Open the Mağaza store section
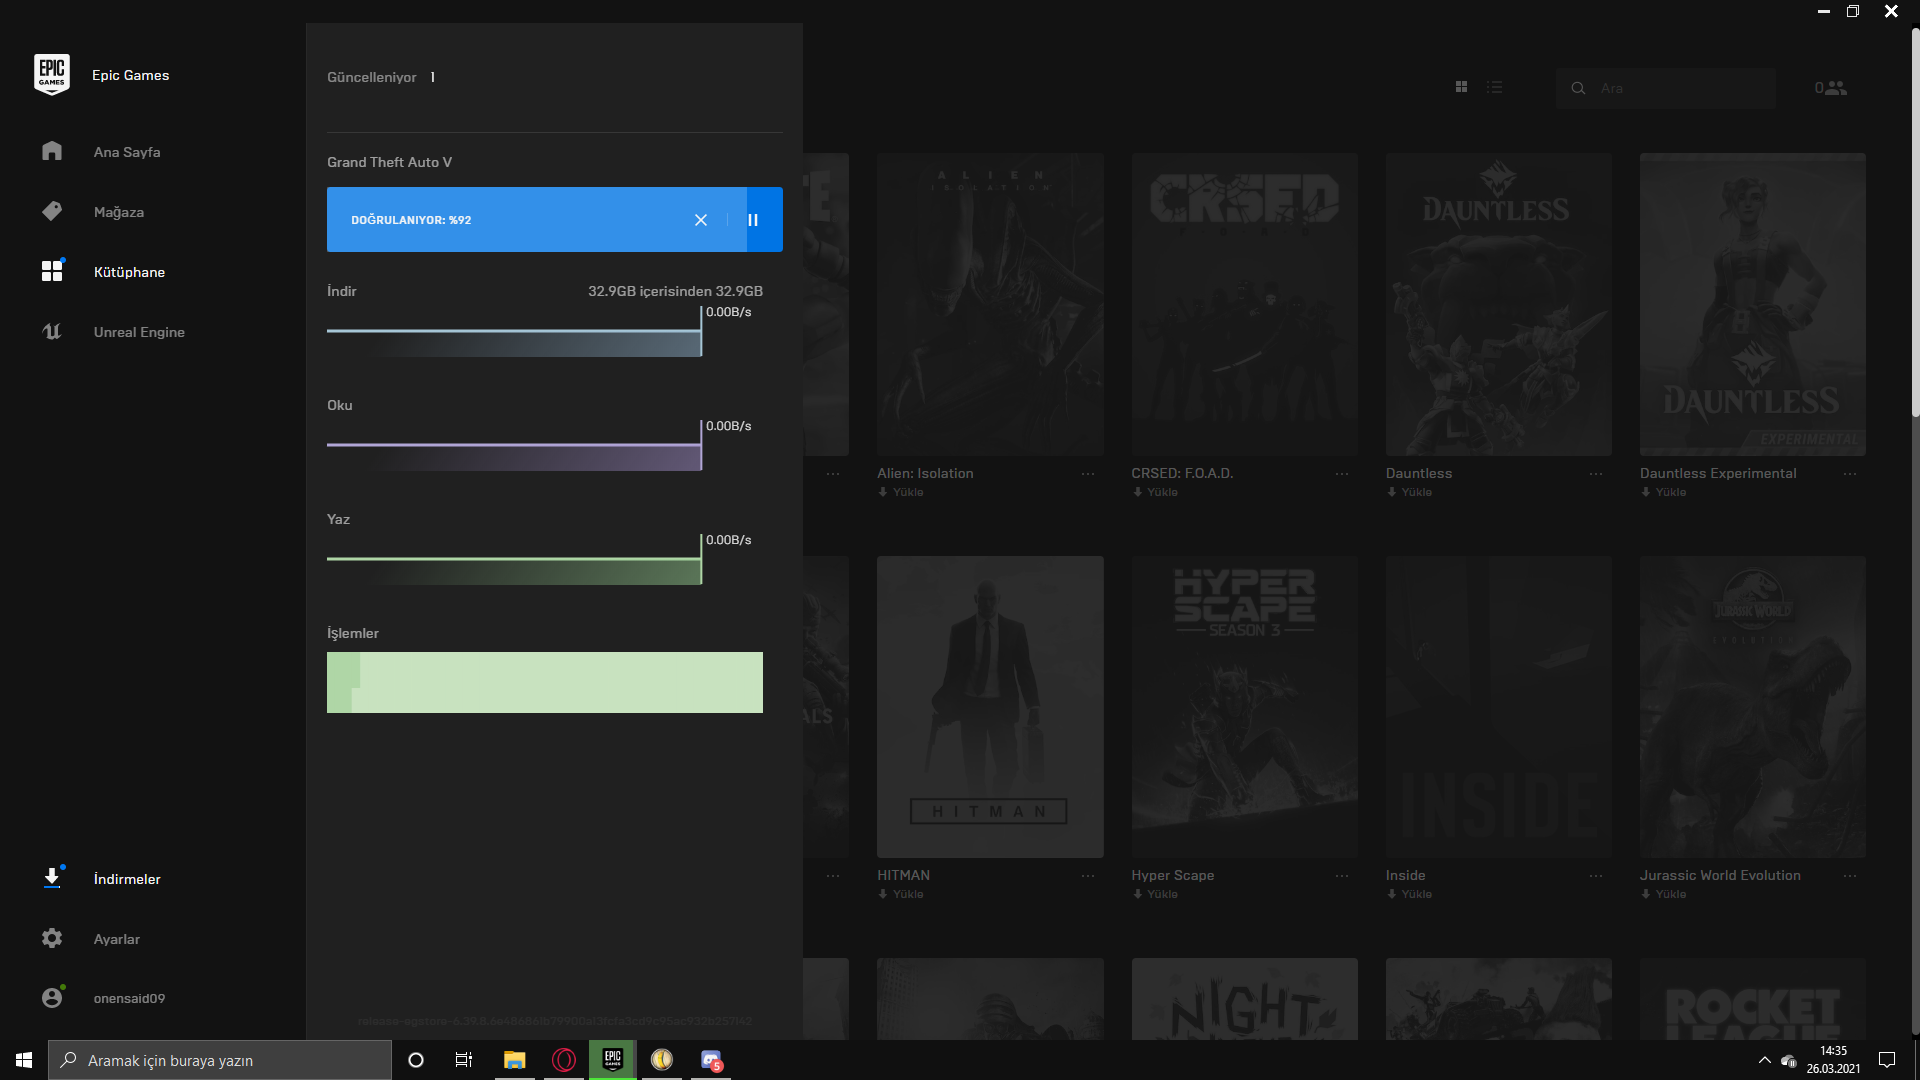The width and height of the screenshot is (1920, 1080). point(118,212)
